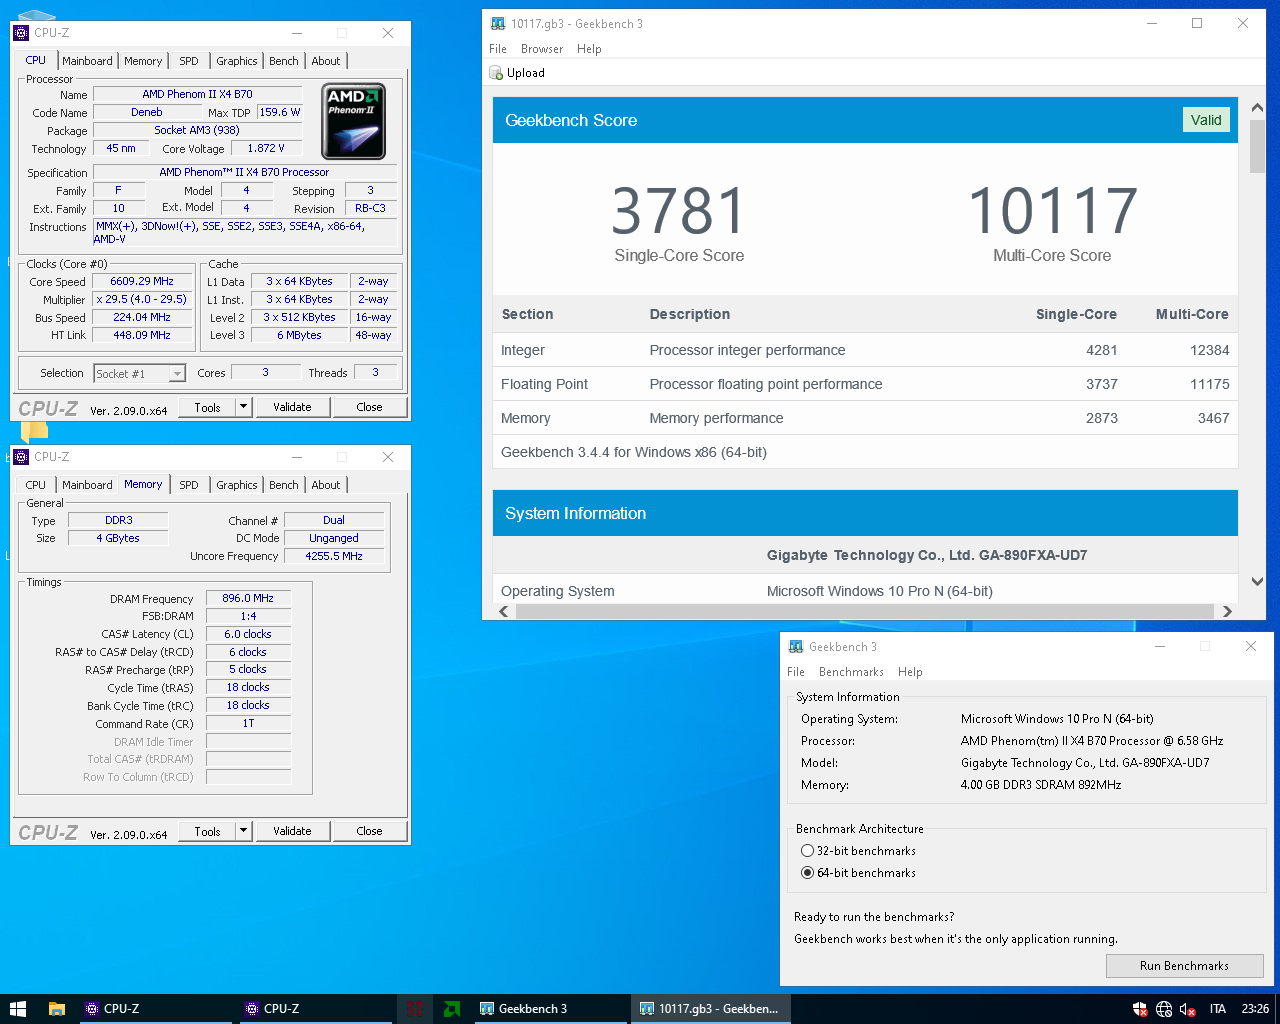Open Bench tab in the top CPU-Z window
The image size is (1280, 1024).
pyautogui.click(x=284, y=61)
